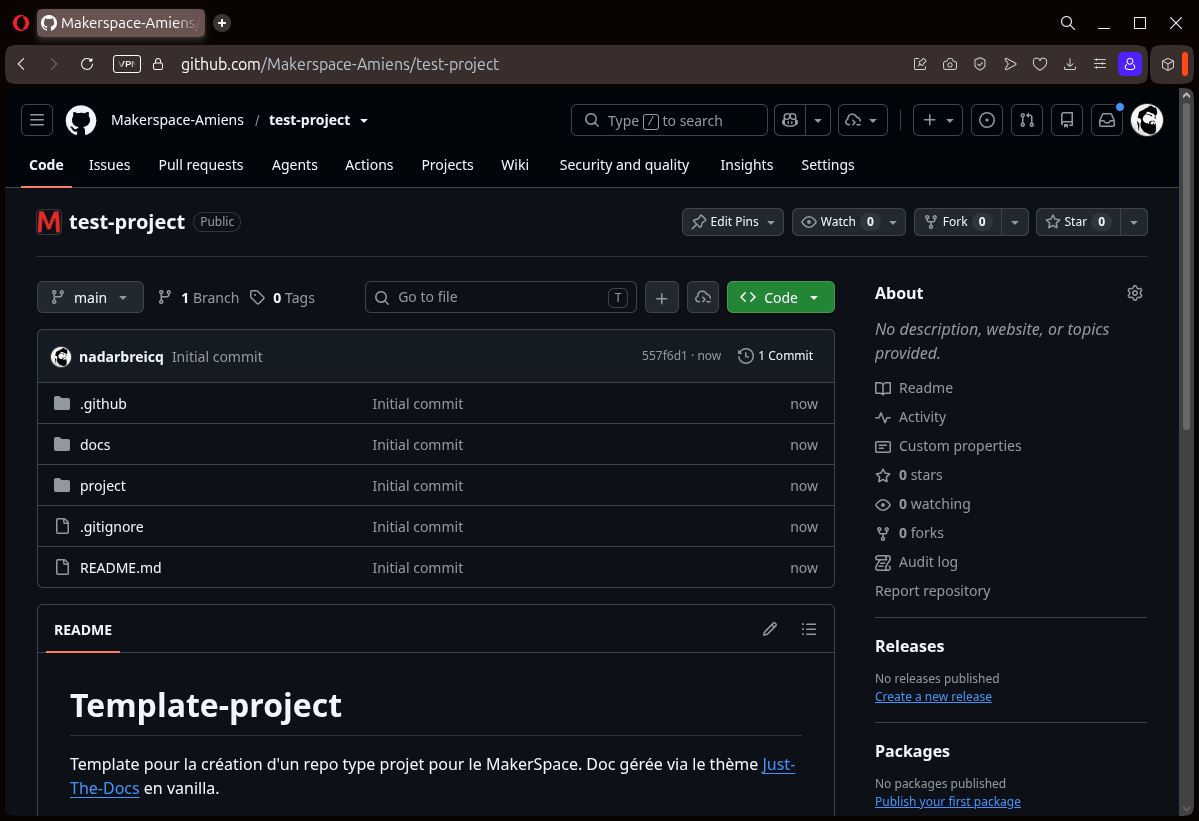1199x821 pixels.
Task: Open the .github folder
Action: [103, 404]
